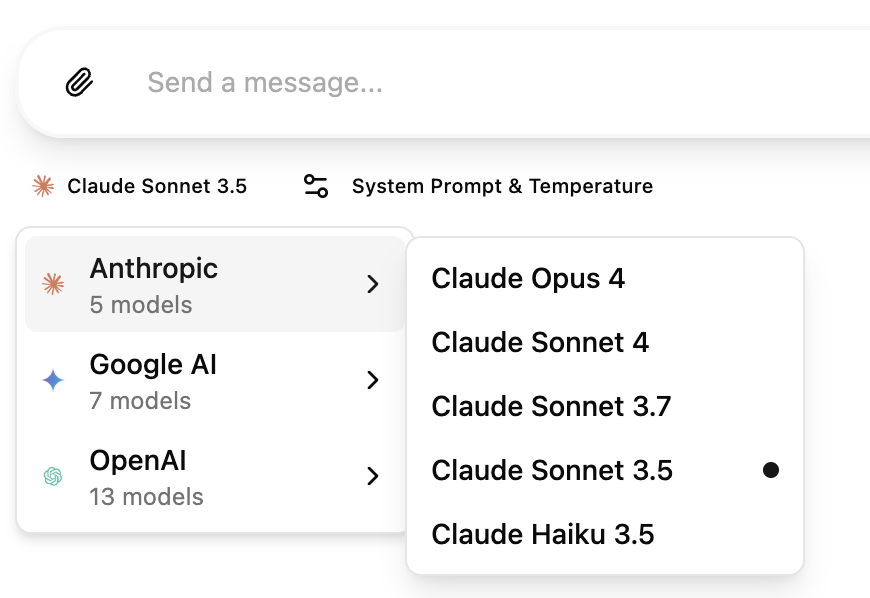Image resolution: width=870 pixels, height=598 pixels.
Task: Expand the Anthropic submenu chevron
Action: click(373, 284)
